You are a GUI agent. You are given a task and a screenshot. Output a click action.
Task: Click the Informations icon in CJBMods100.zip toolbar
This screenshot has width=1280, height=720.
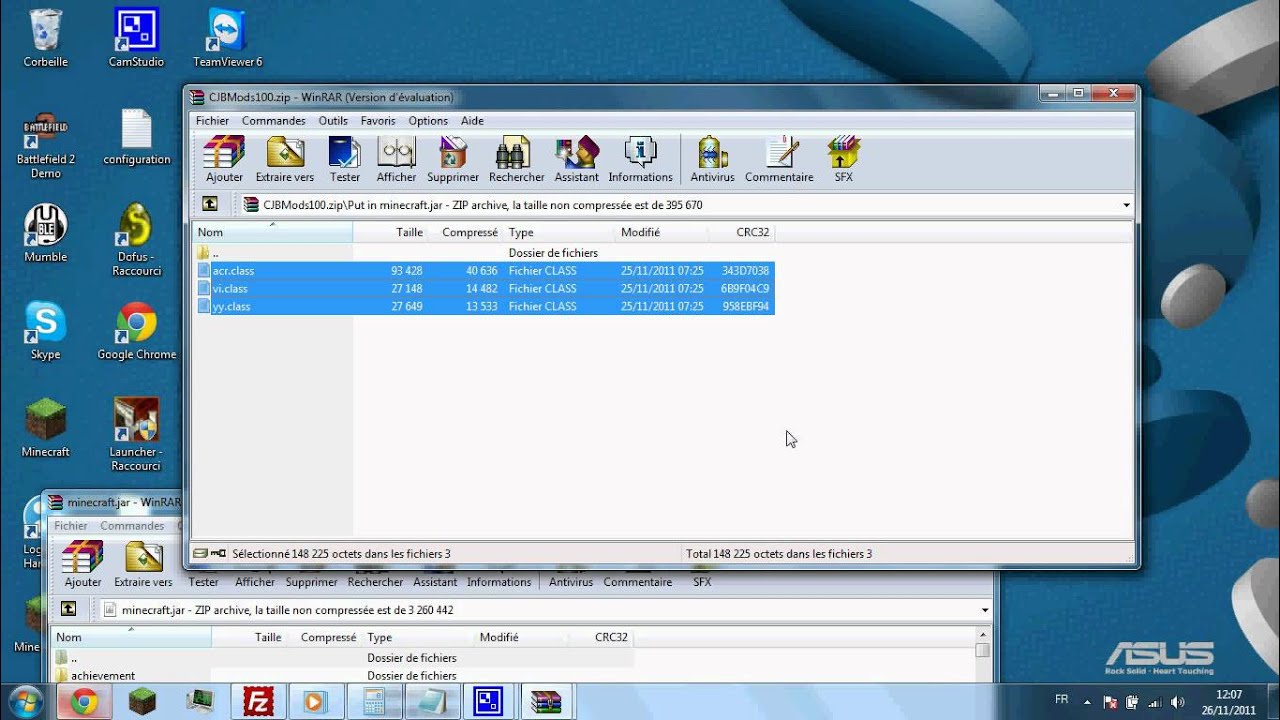click(x=640, y=160)
